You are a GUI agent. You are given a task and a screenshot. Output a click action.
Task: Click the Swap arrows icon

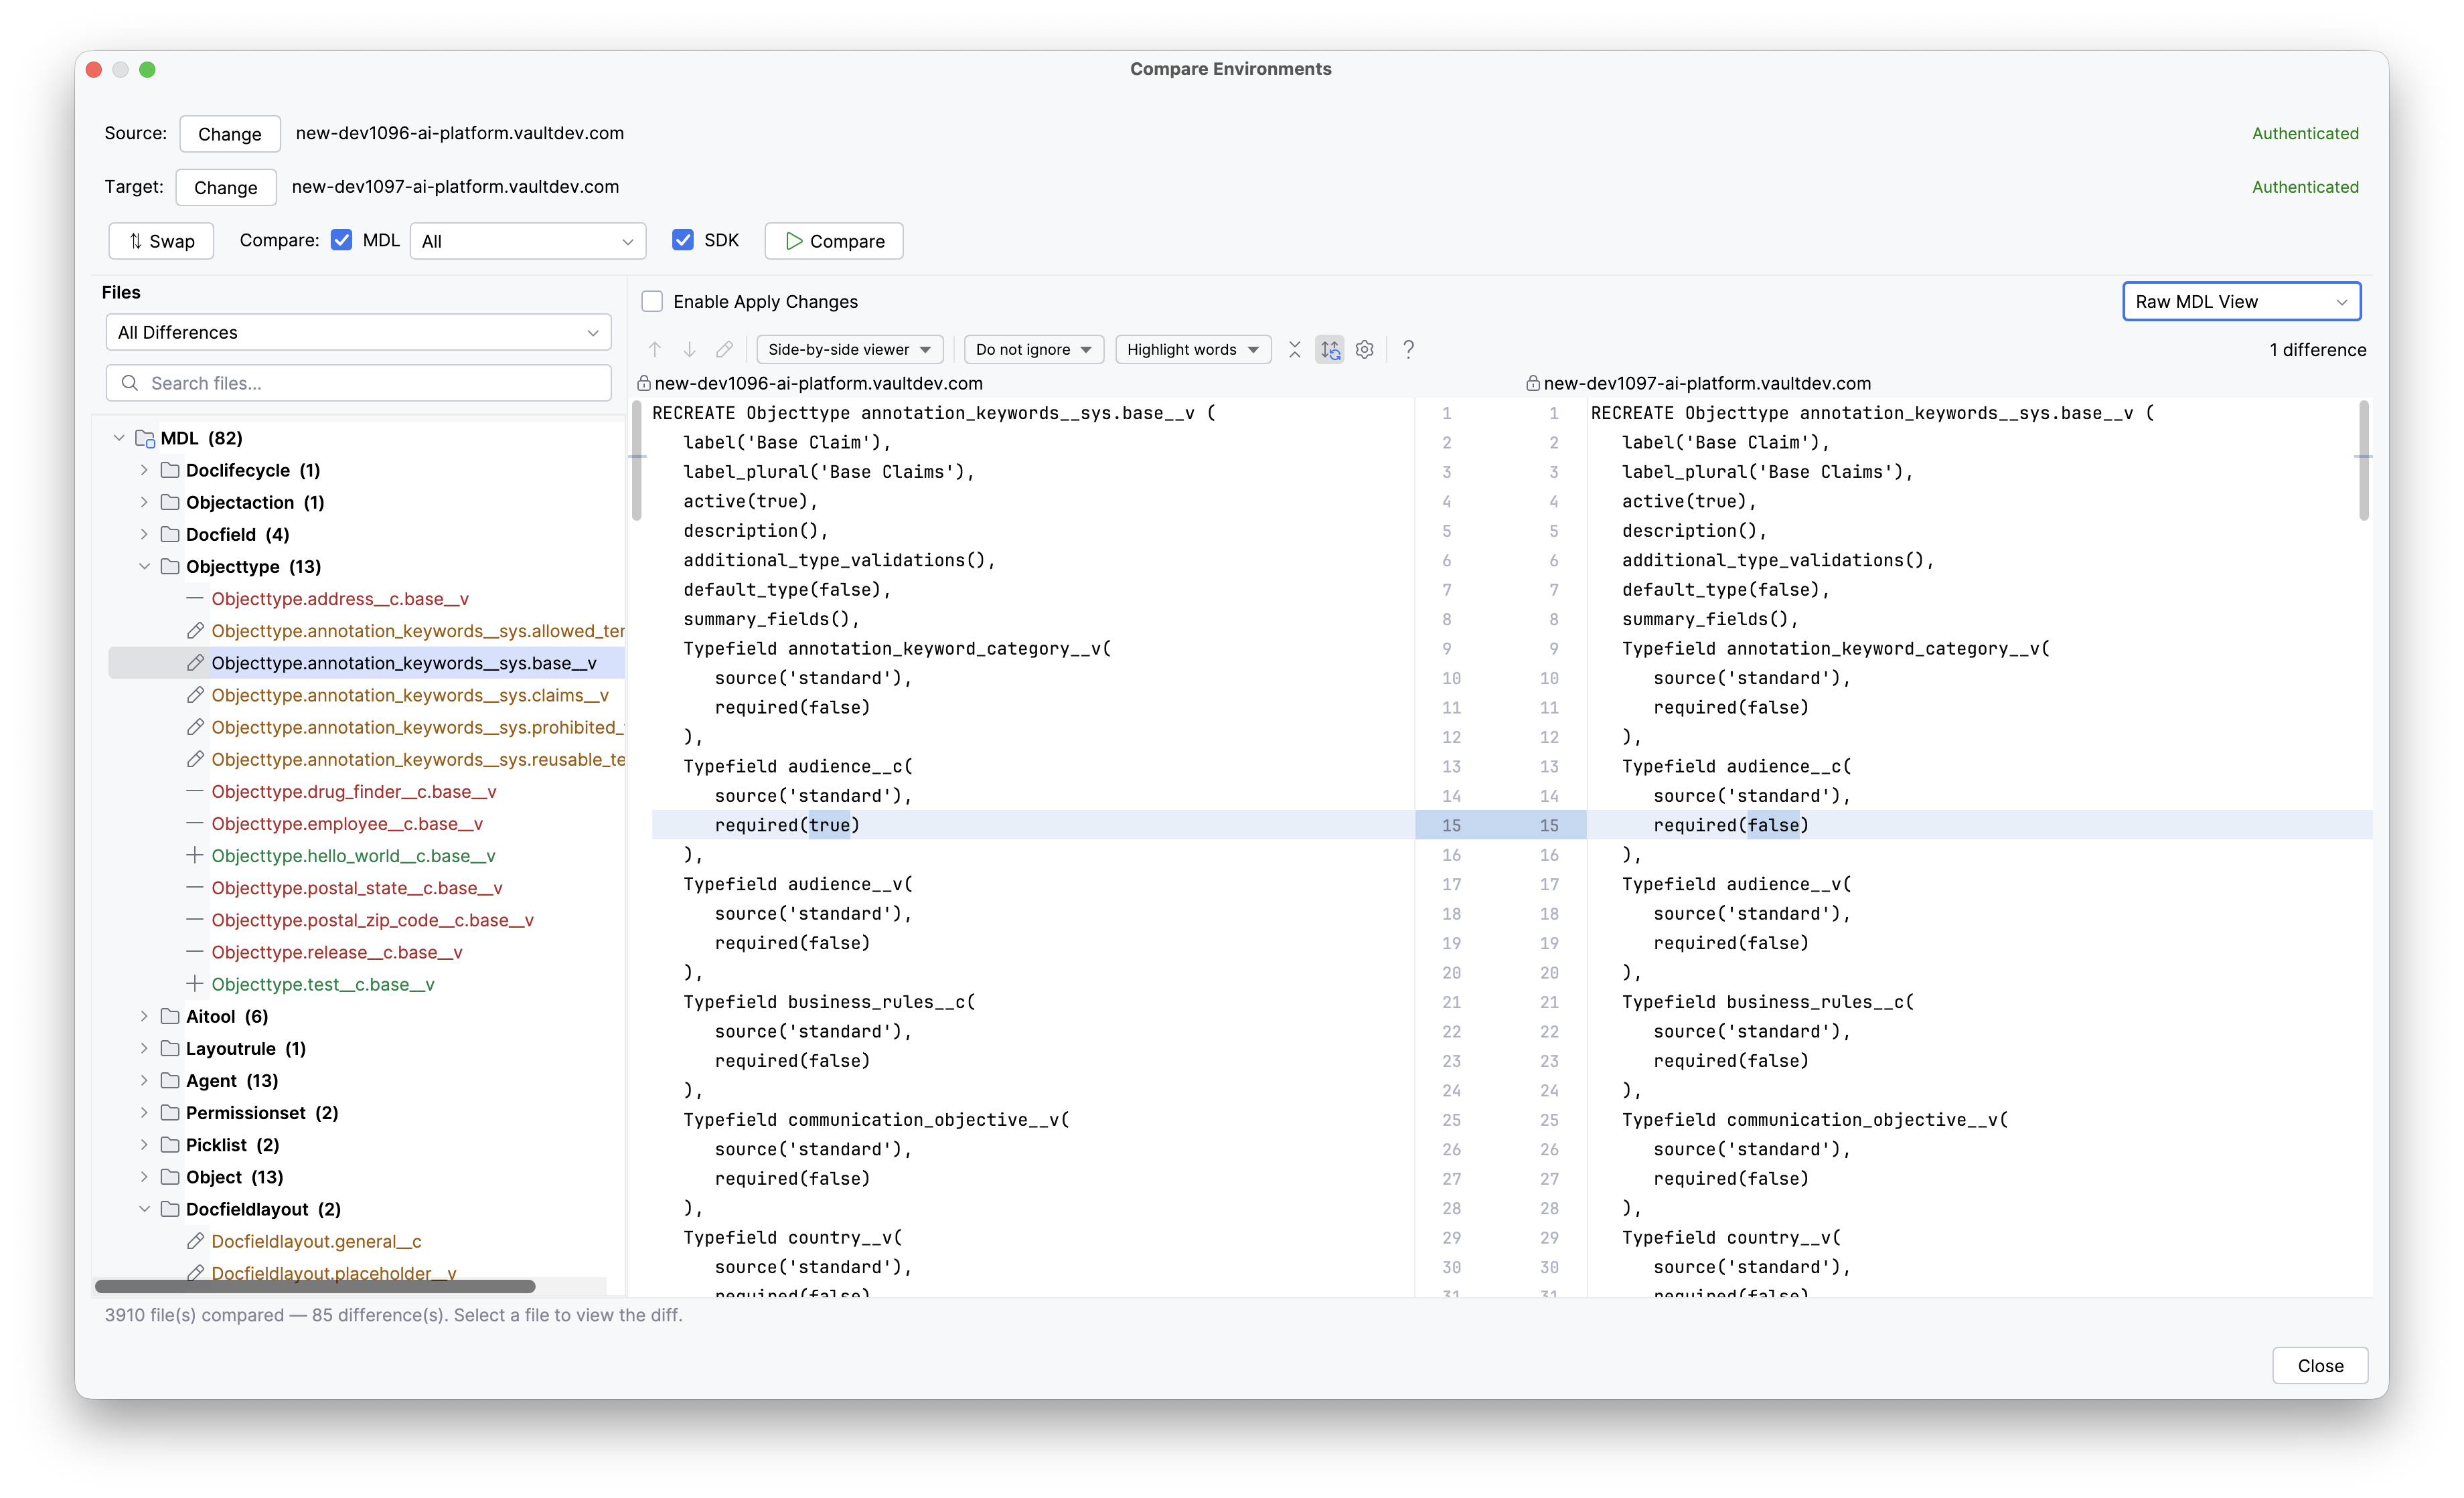point(135,241)
